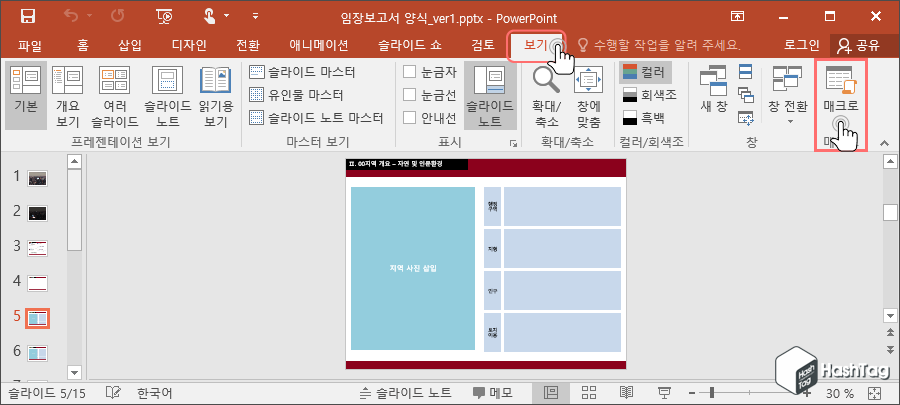Screen dimensions: 900x405
Task: Click 창에 맞춤 fit to window
Action: [x=588, y=95]
